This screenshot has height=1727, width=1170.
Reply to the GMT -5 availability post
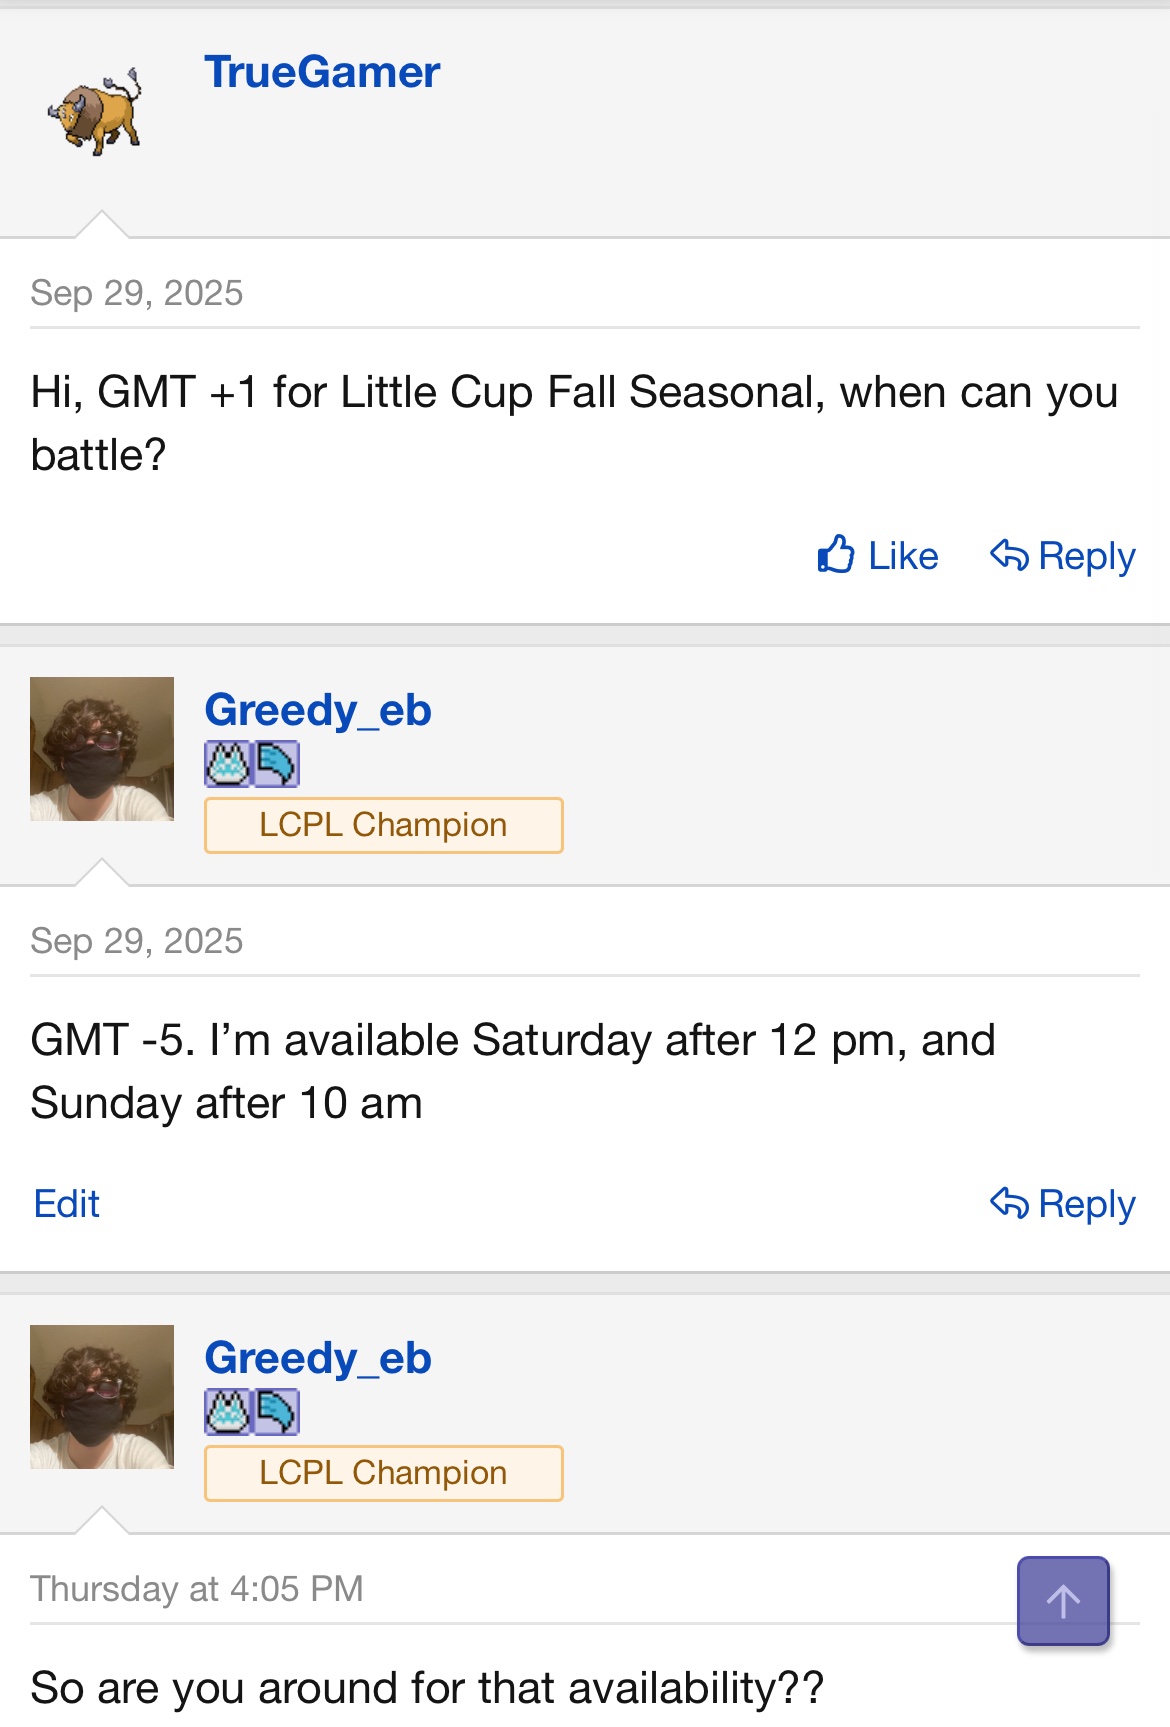(x=1062, y=1203)
